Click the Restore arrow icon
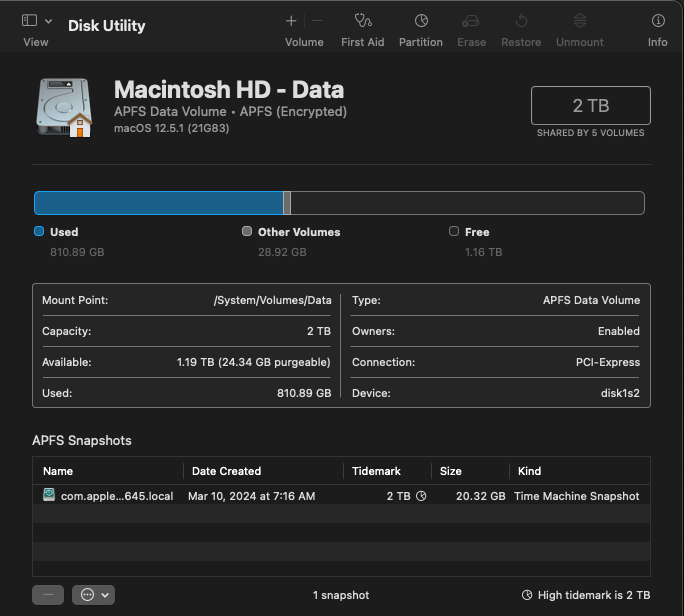 point(521,21)
